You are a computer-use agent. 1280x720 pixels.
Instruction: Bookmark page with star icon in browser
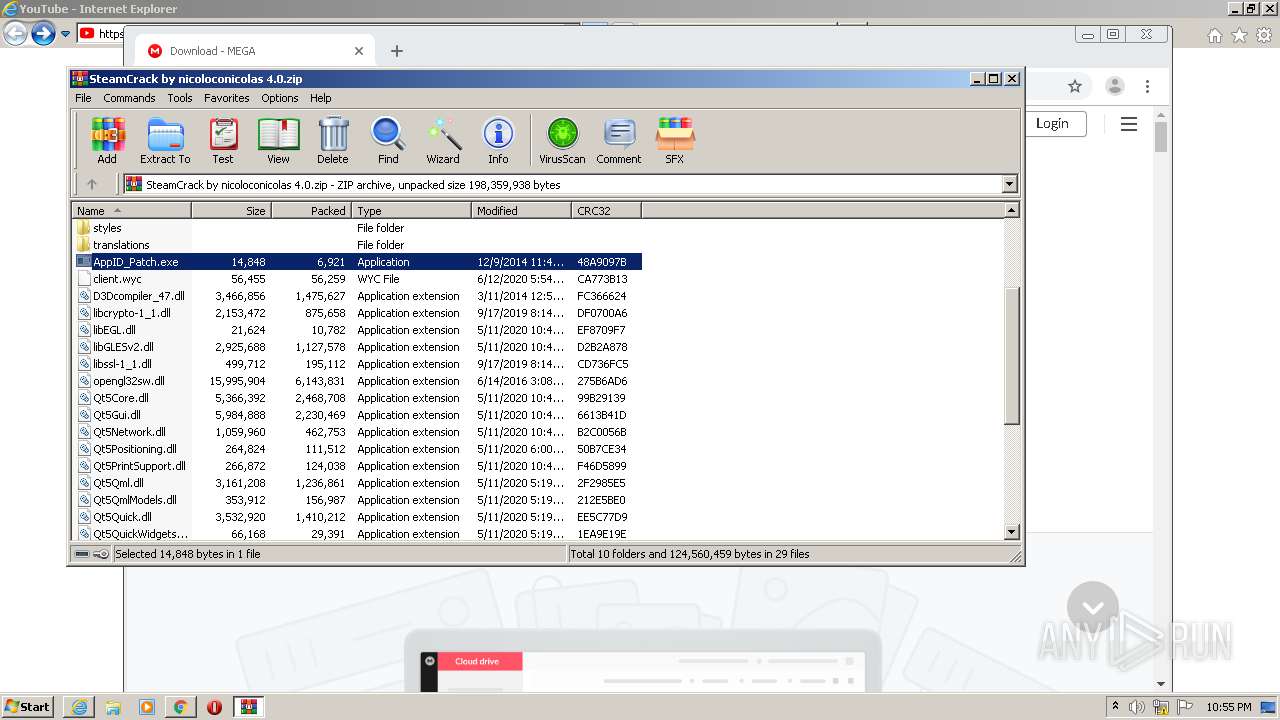(1075, 87)
